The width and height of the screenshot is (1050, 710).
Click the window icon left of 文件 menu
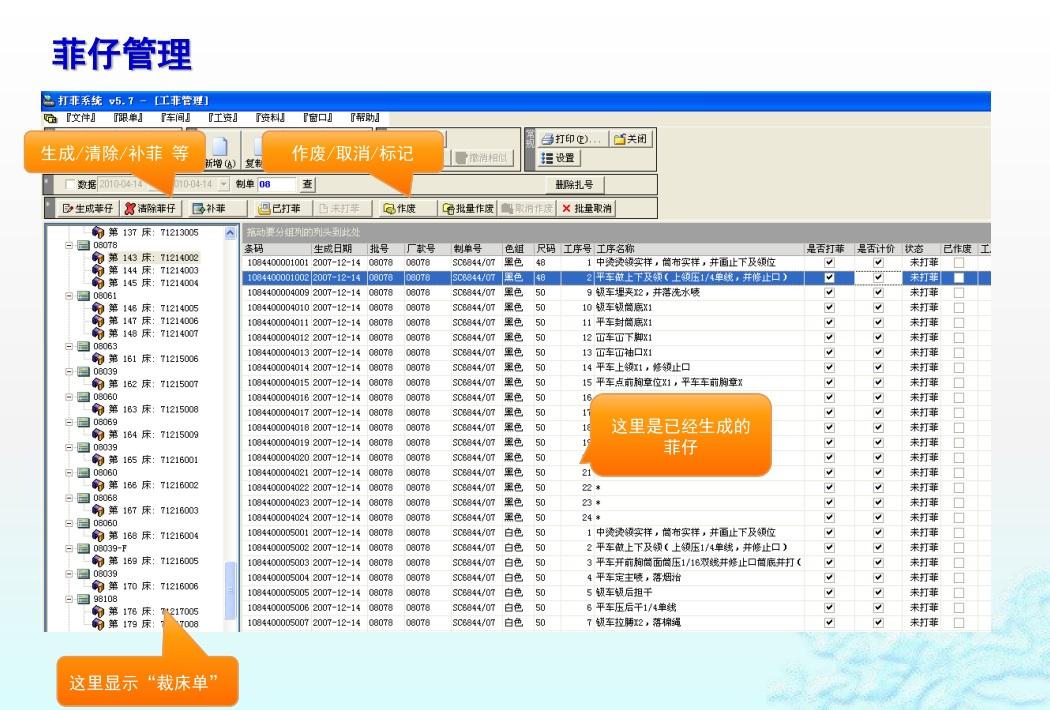coord(50,118)
